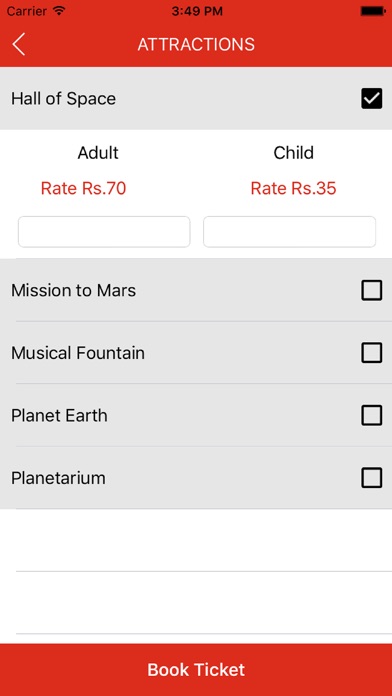
Task: Tick the Planet Earth checkbox
Action: click(x=372, y=415)
